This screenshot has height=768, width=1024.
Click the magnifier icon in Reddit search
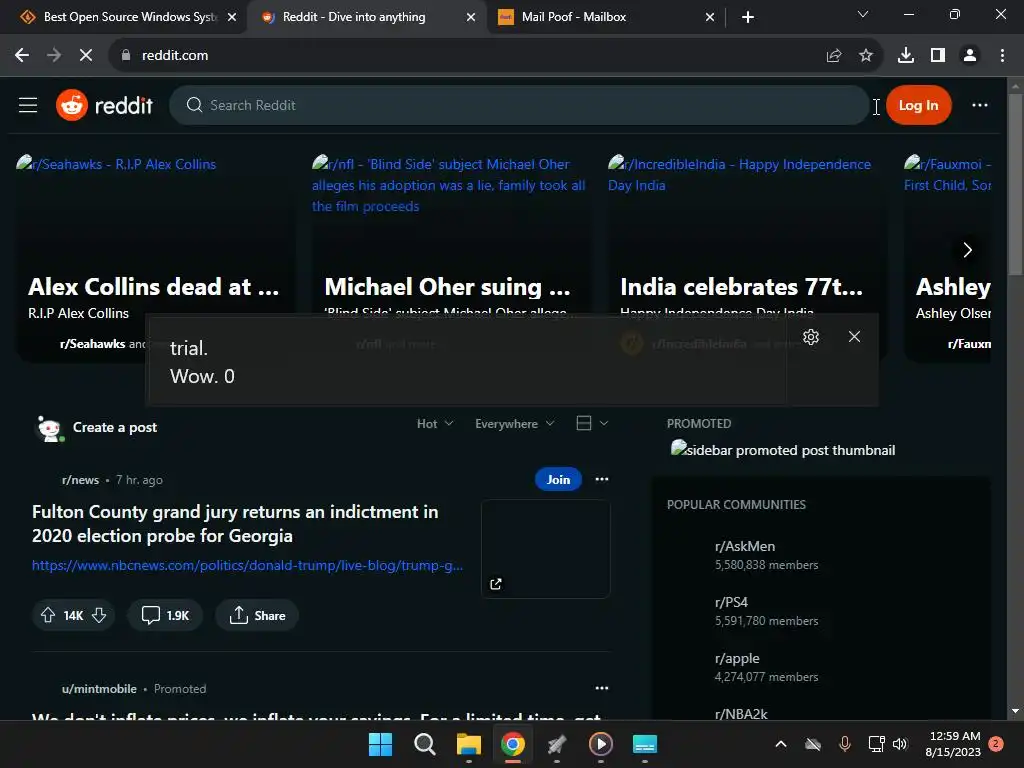click(x=194, y=105)
